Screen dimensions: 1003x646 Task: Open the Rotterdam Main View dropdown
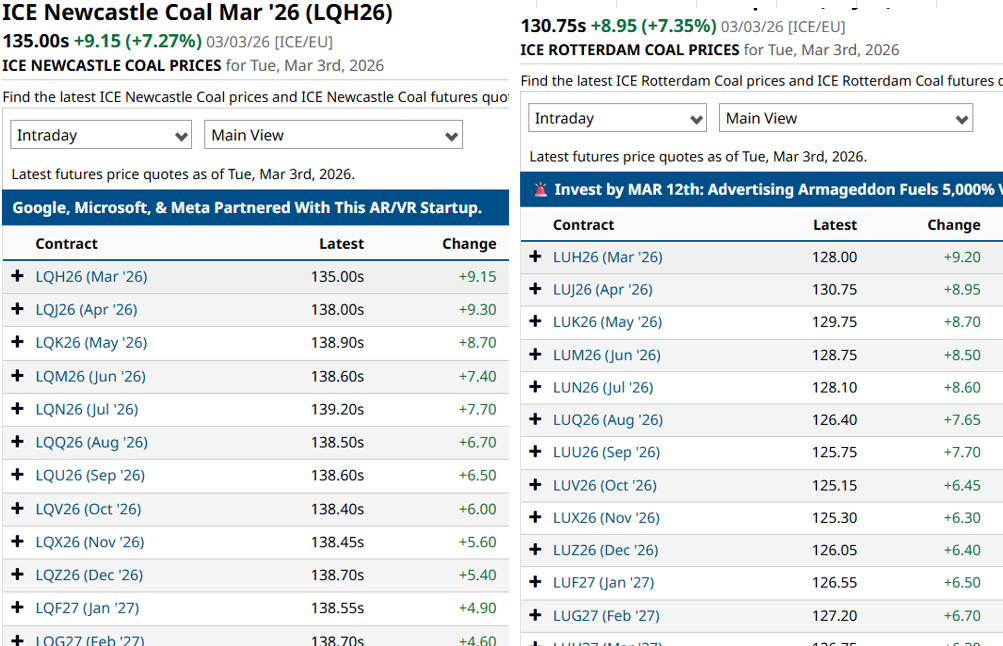tap(846, 118)
